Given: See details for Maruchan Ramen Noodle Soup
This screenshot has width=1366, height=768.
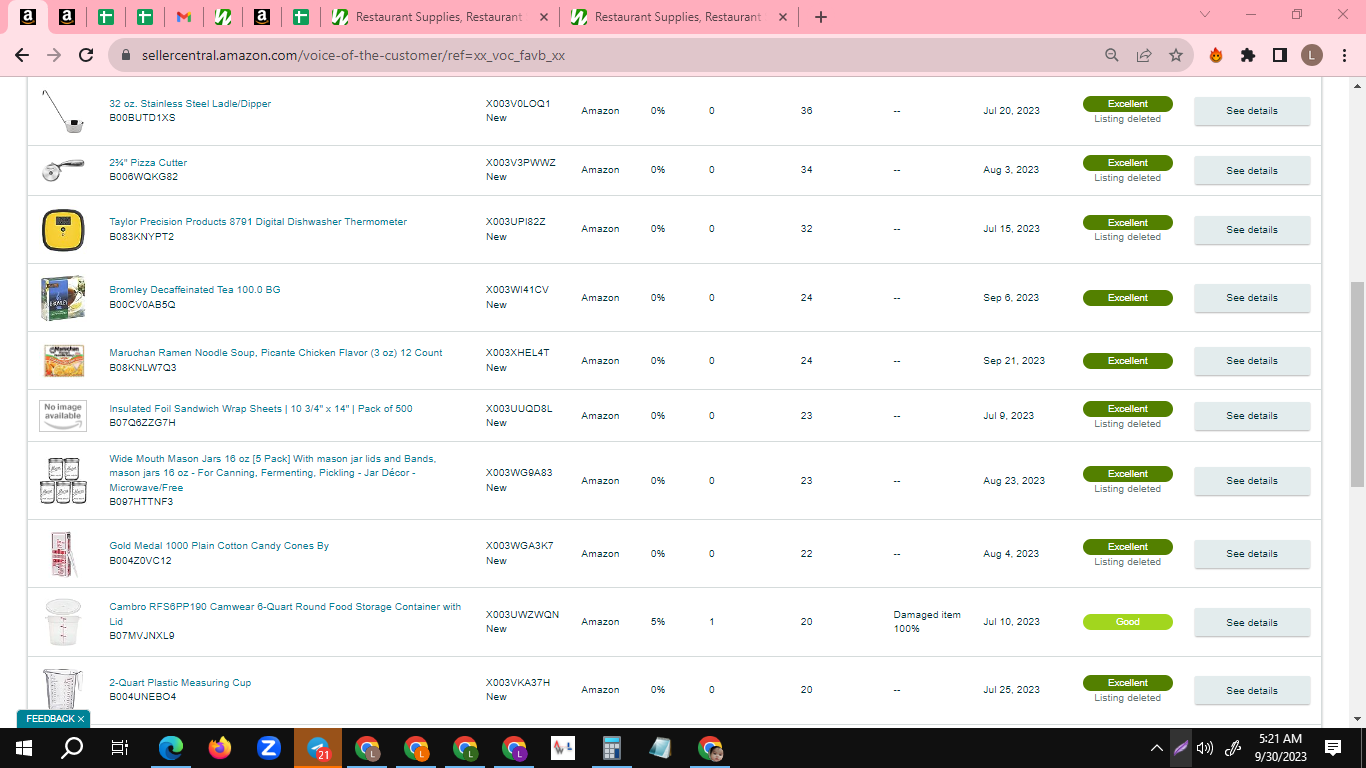Looking at the screenshot, I should click(1252, 361).
